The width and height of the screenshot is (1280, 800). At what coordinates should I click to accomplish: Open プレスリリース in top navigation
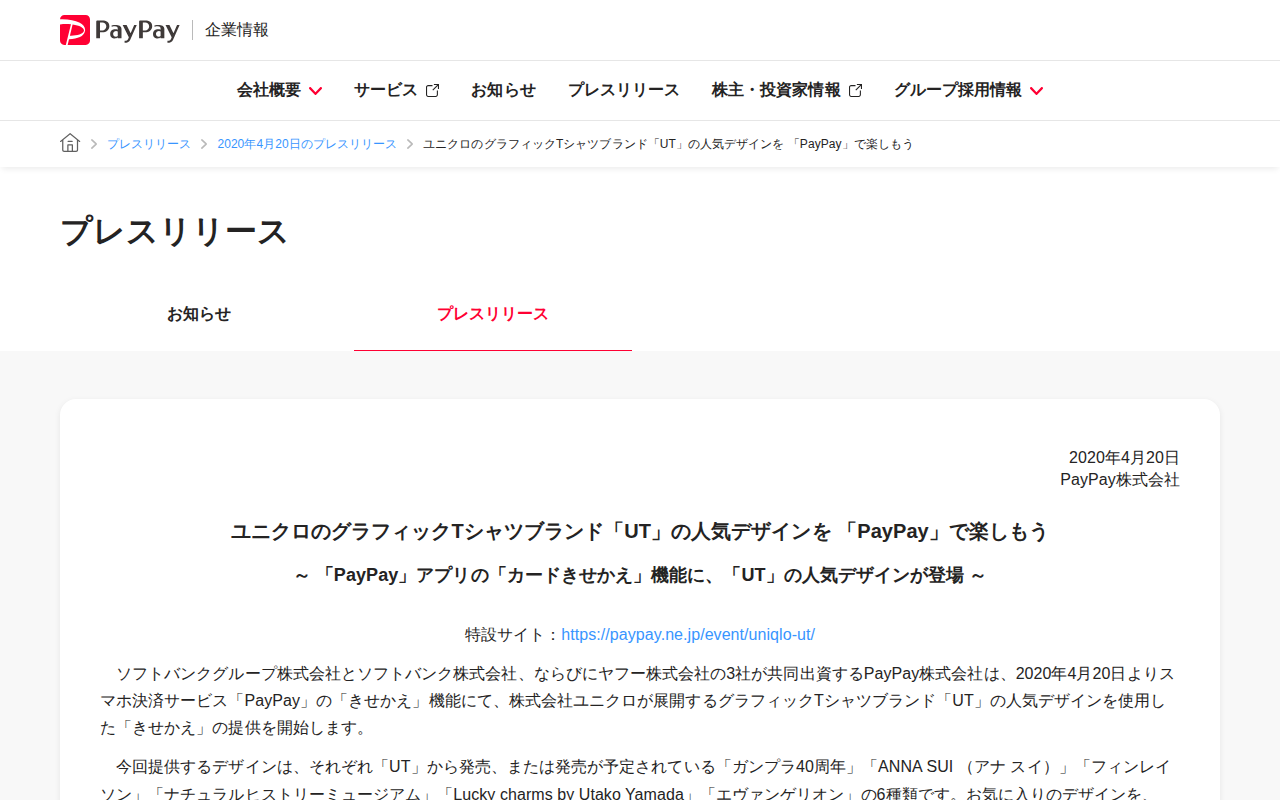point(623,90)
